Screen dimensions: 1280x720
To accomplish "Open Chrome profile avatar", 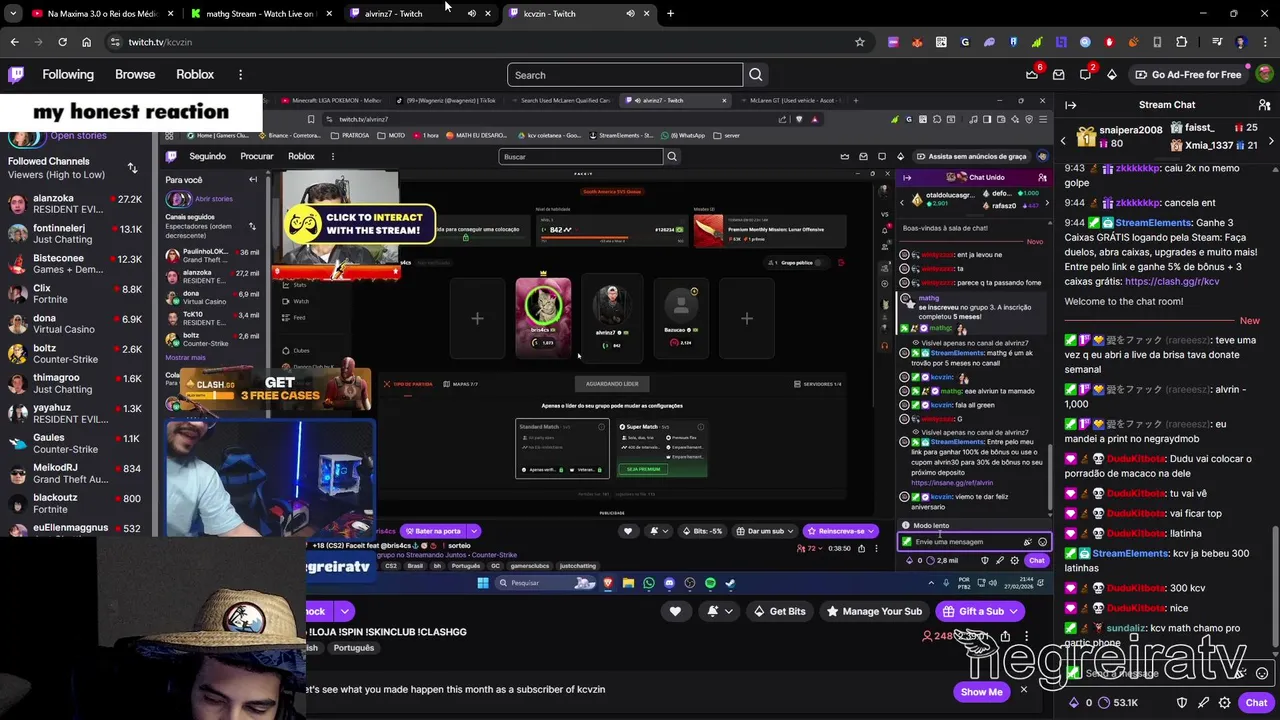I will 1241,42.
